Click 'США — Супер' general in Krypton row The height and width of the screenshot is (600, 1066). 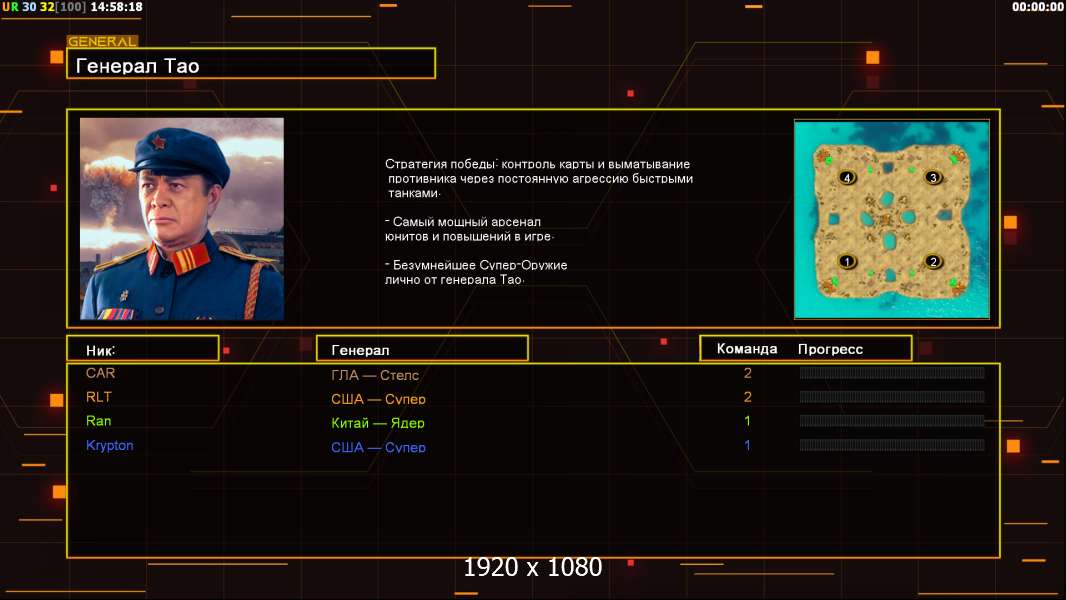coord(378,447)
